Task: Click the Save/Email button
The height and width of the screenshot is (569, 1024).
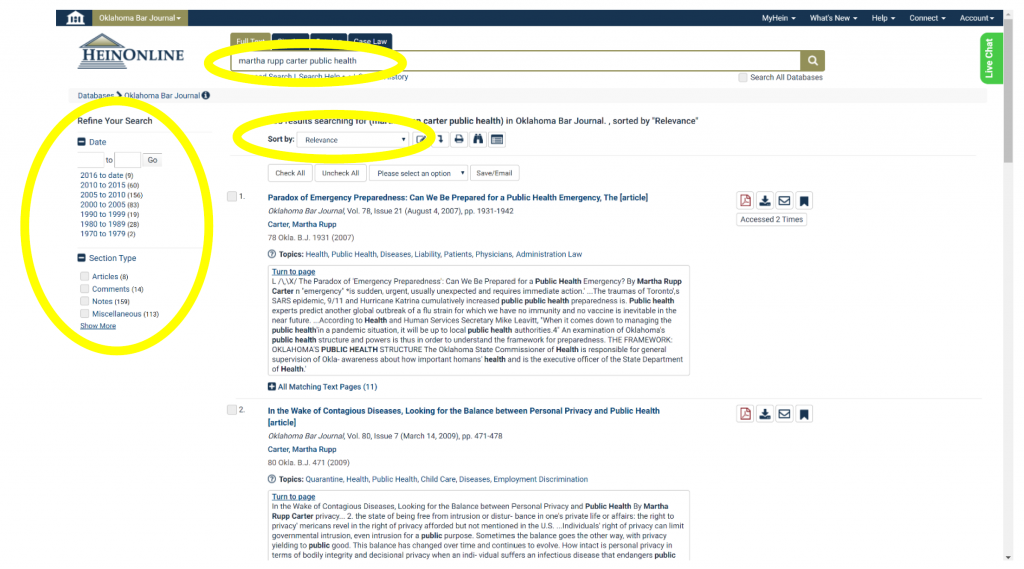Action: coord(494,173)
